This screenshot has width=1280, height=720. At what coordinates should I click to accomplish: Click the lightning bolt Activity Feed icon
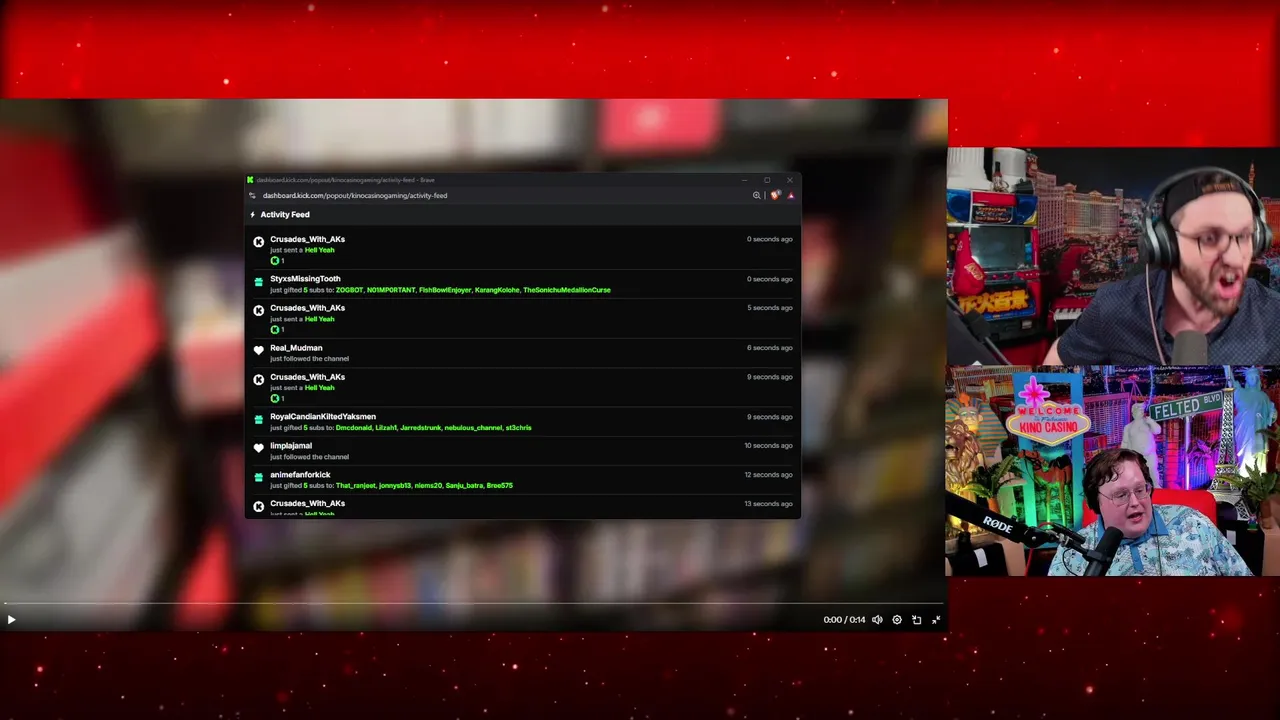click(x=252, y=215)
